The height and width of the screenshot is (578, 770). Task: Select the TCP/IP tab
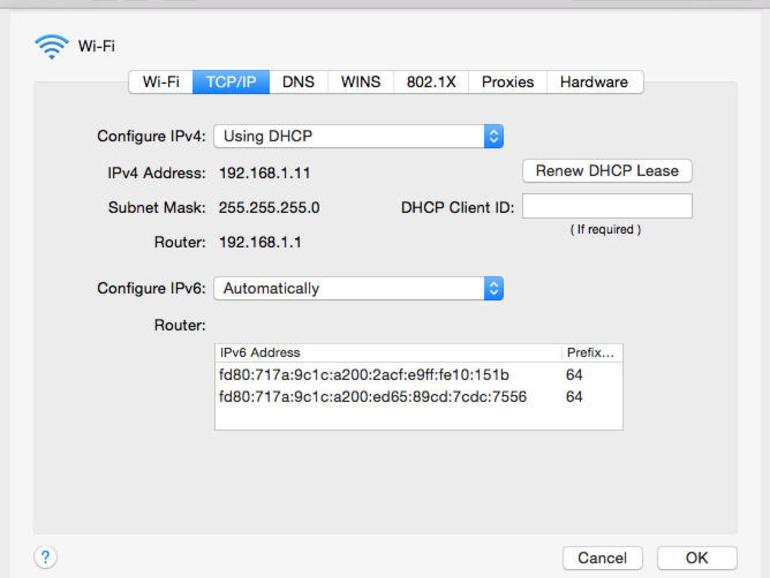(231, 82)
